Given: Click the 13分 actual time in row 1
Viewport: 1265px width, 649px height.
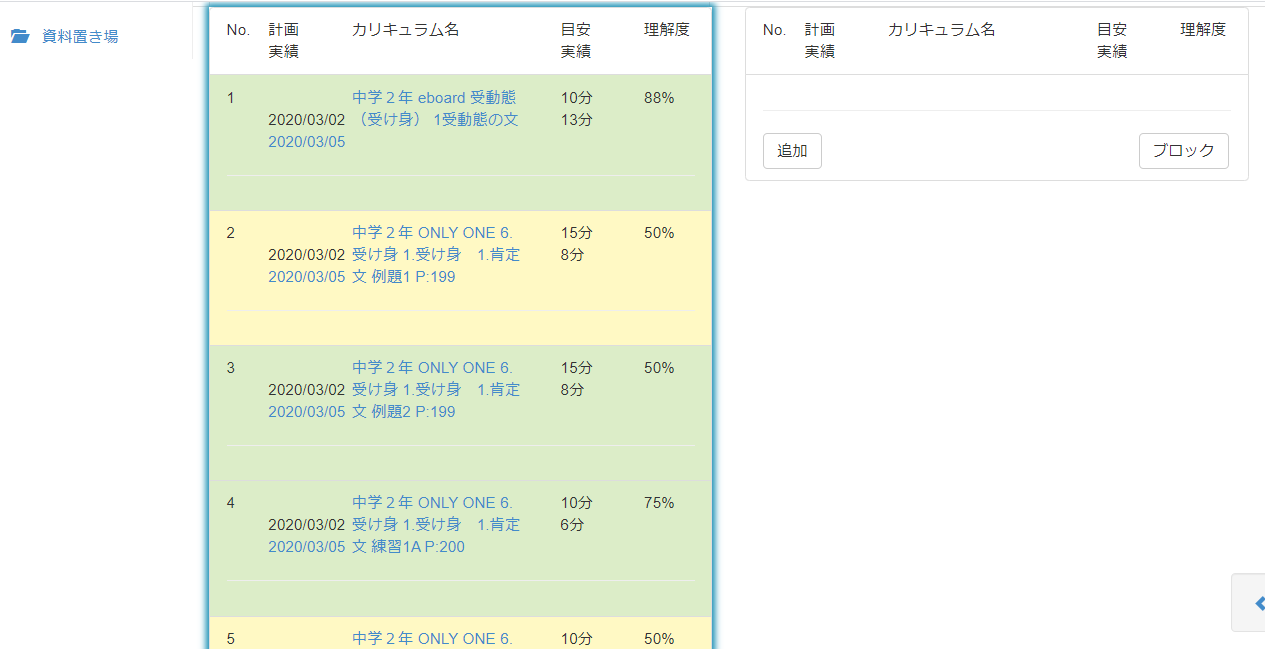Looking at the screenshot, I should [577, 120].
